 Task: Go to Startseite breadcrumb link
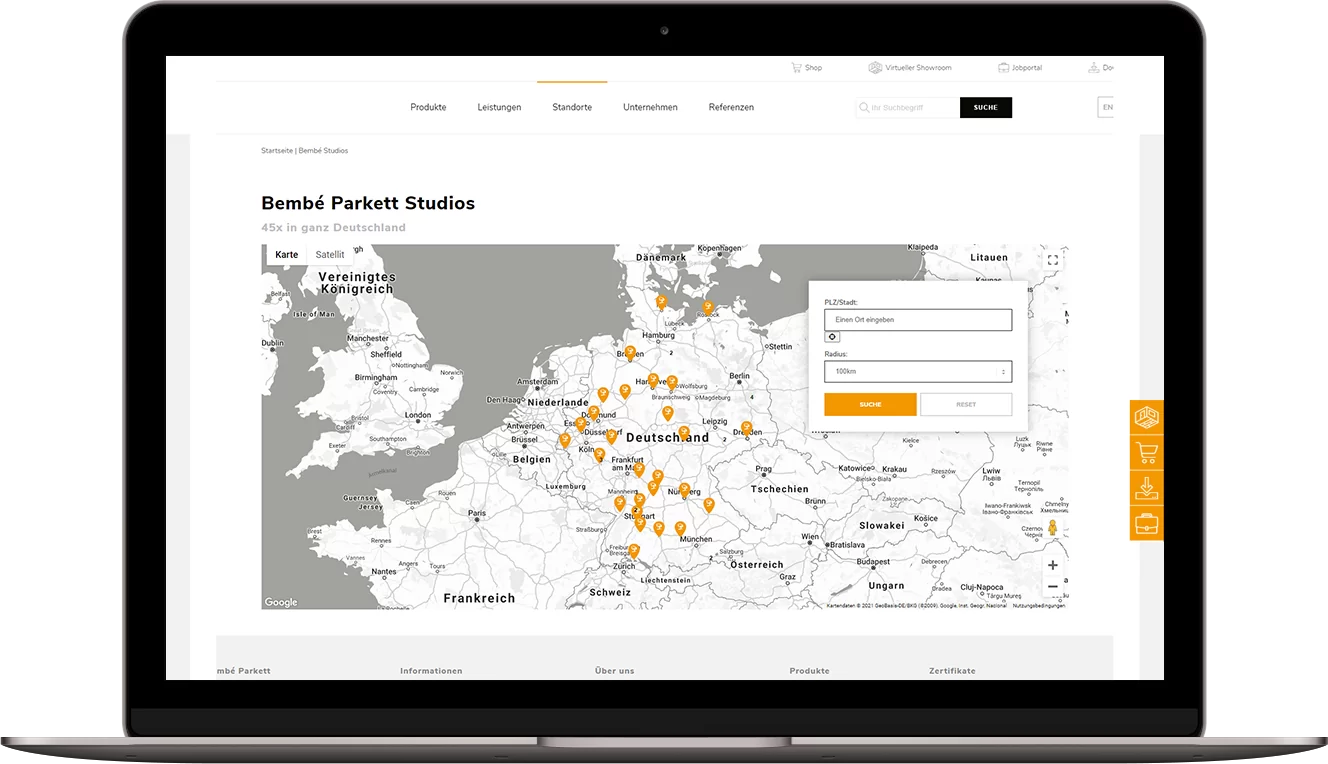[x=277, y=150]
